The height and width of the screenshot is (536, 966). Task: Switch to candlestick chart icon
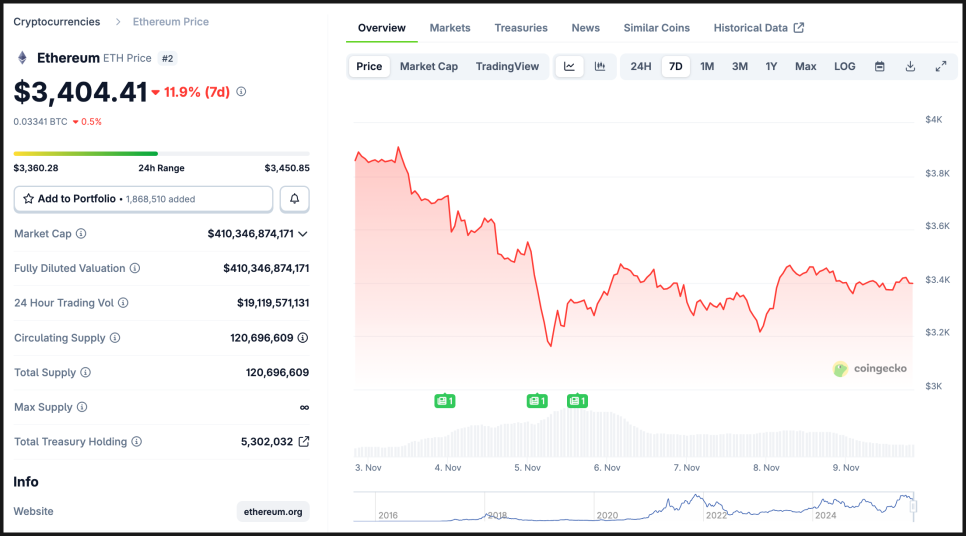[600, 66]
